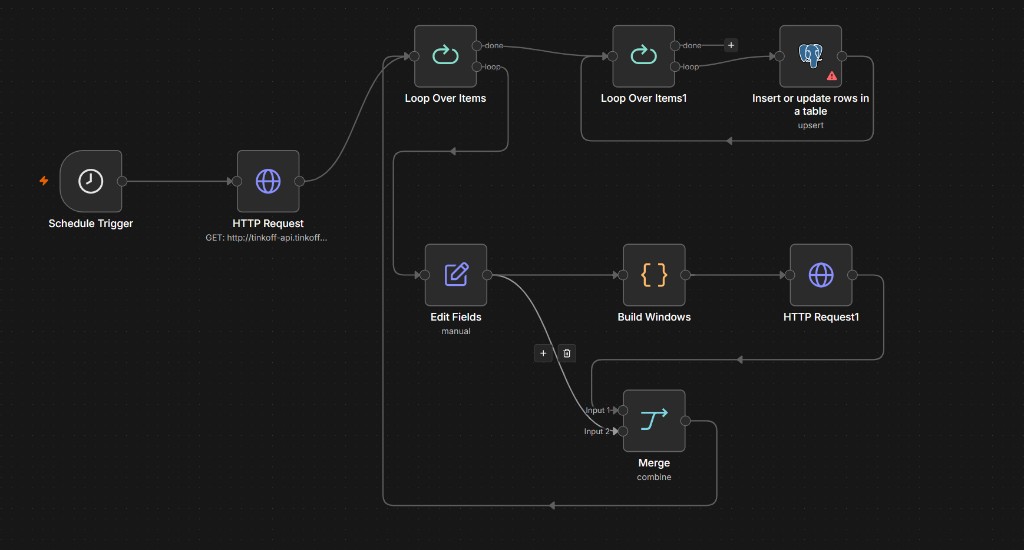Click the 'combine' subtitle under Merge
Viewport: 1024px width, 550px height.
click(654, 477)
